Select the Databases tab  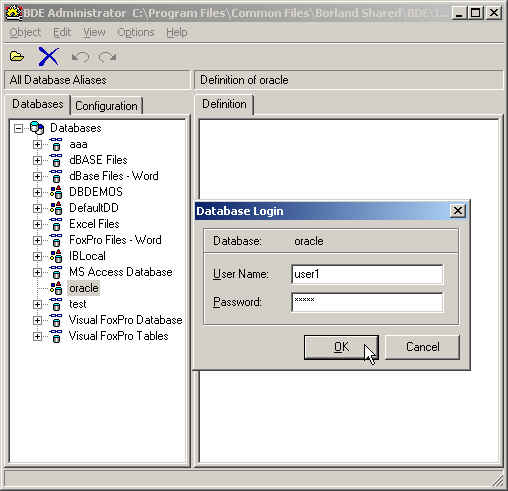tap(37, 104)
